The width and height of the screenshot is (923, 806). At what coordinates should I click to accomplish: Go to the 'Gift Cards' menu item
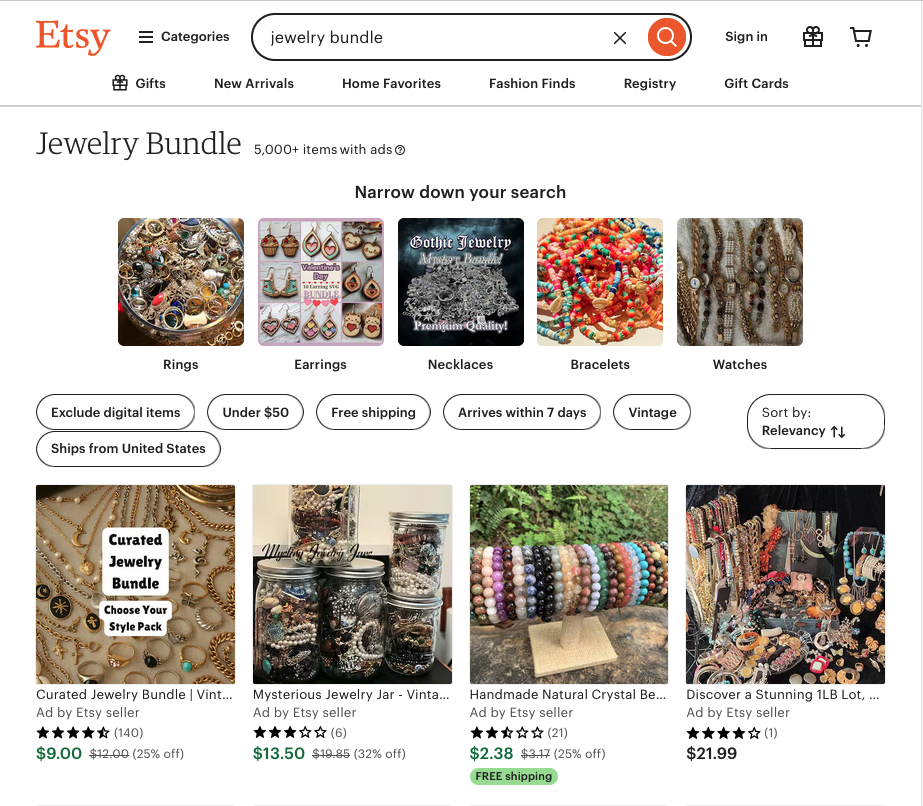(756, 83)
